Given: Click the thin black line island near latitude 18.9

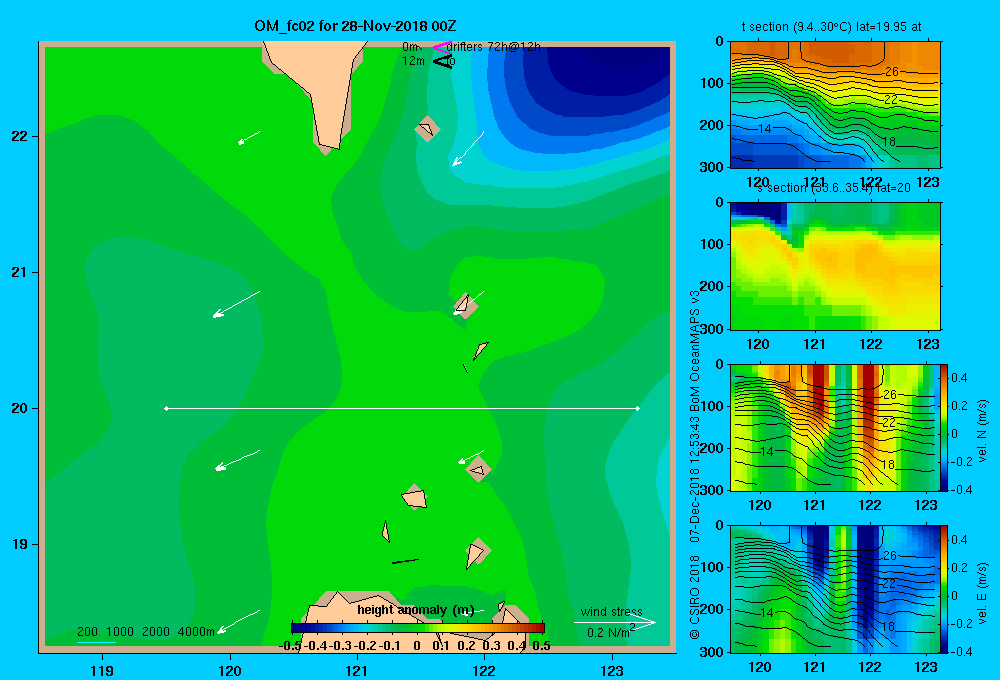Looking at the screenshot, I should [405, 561].
